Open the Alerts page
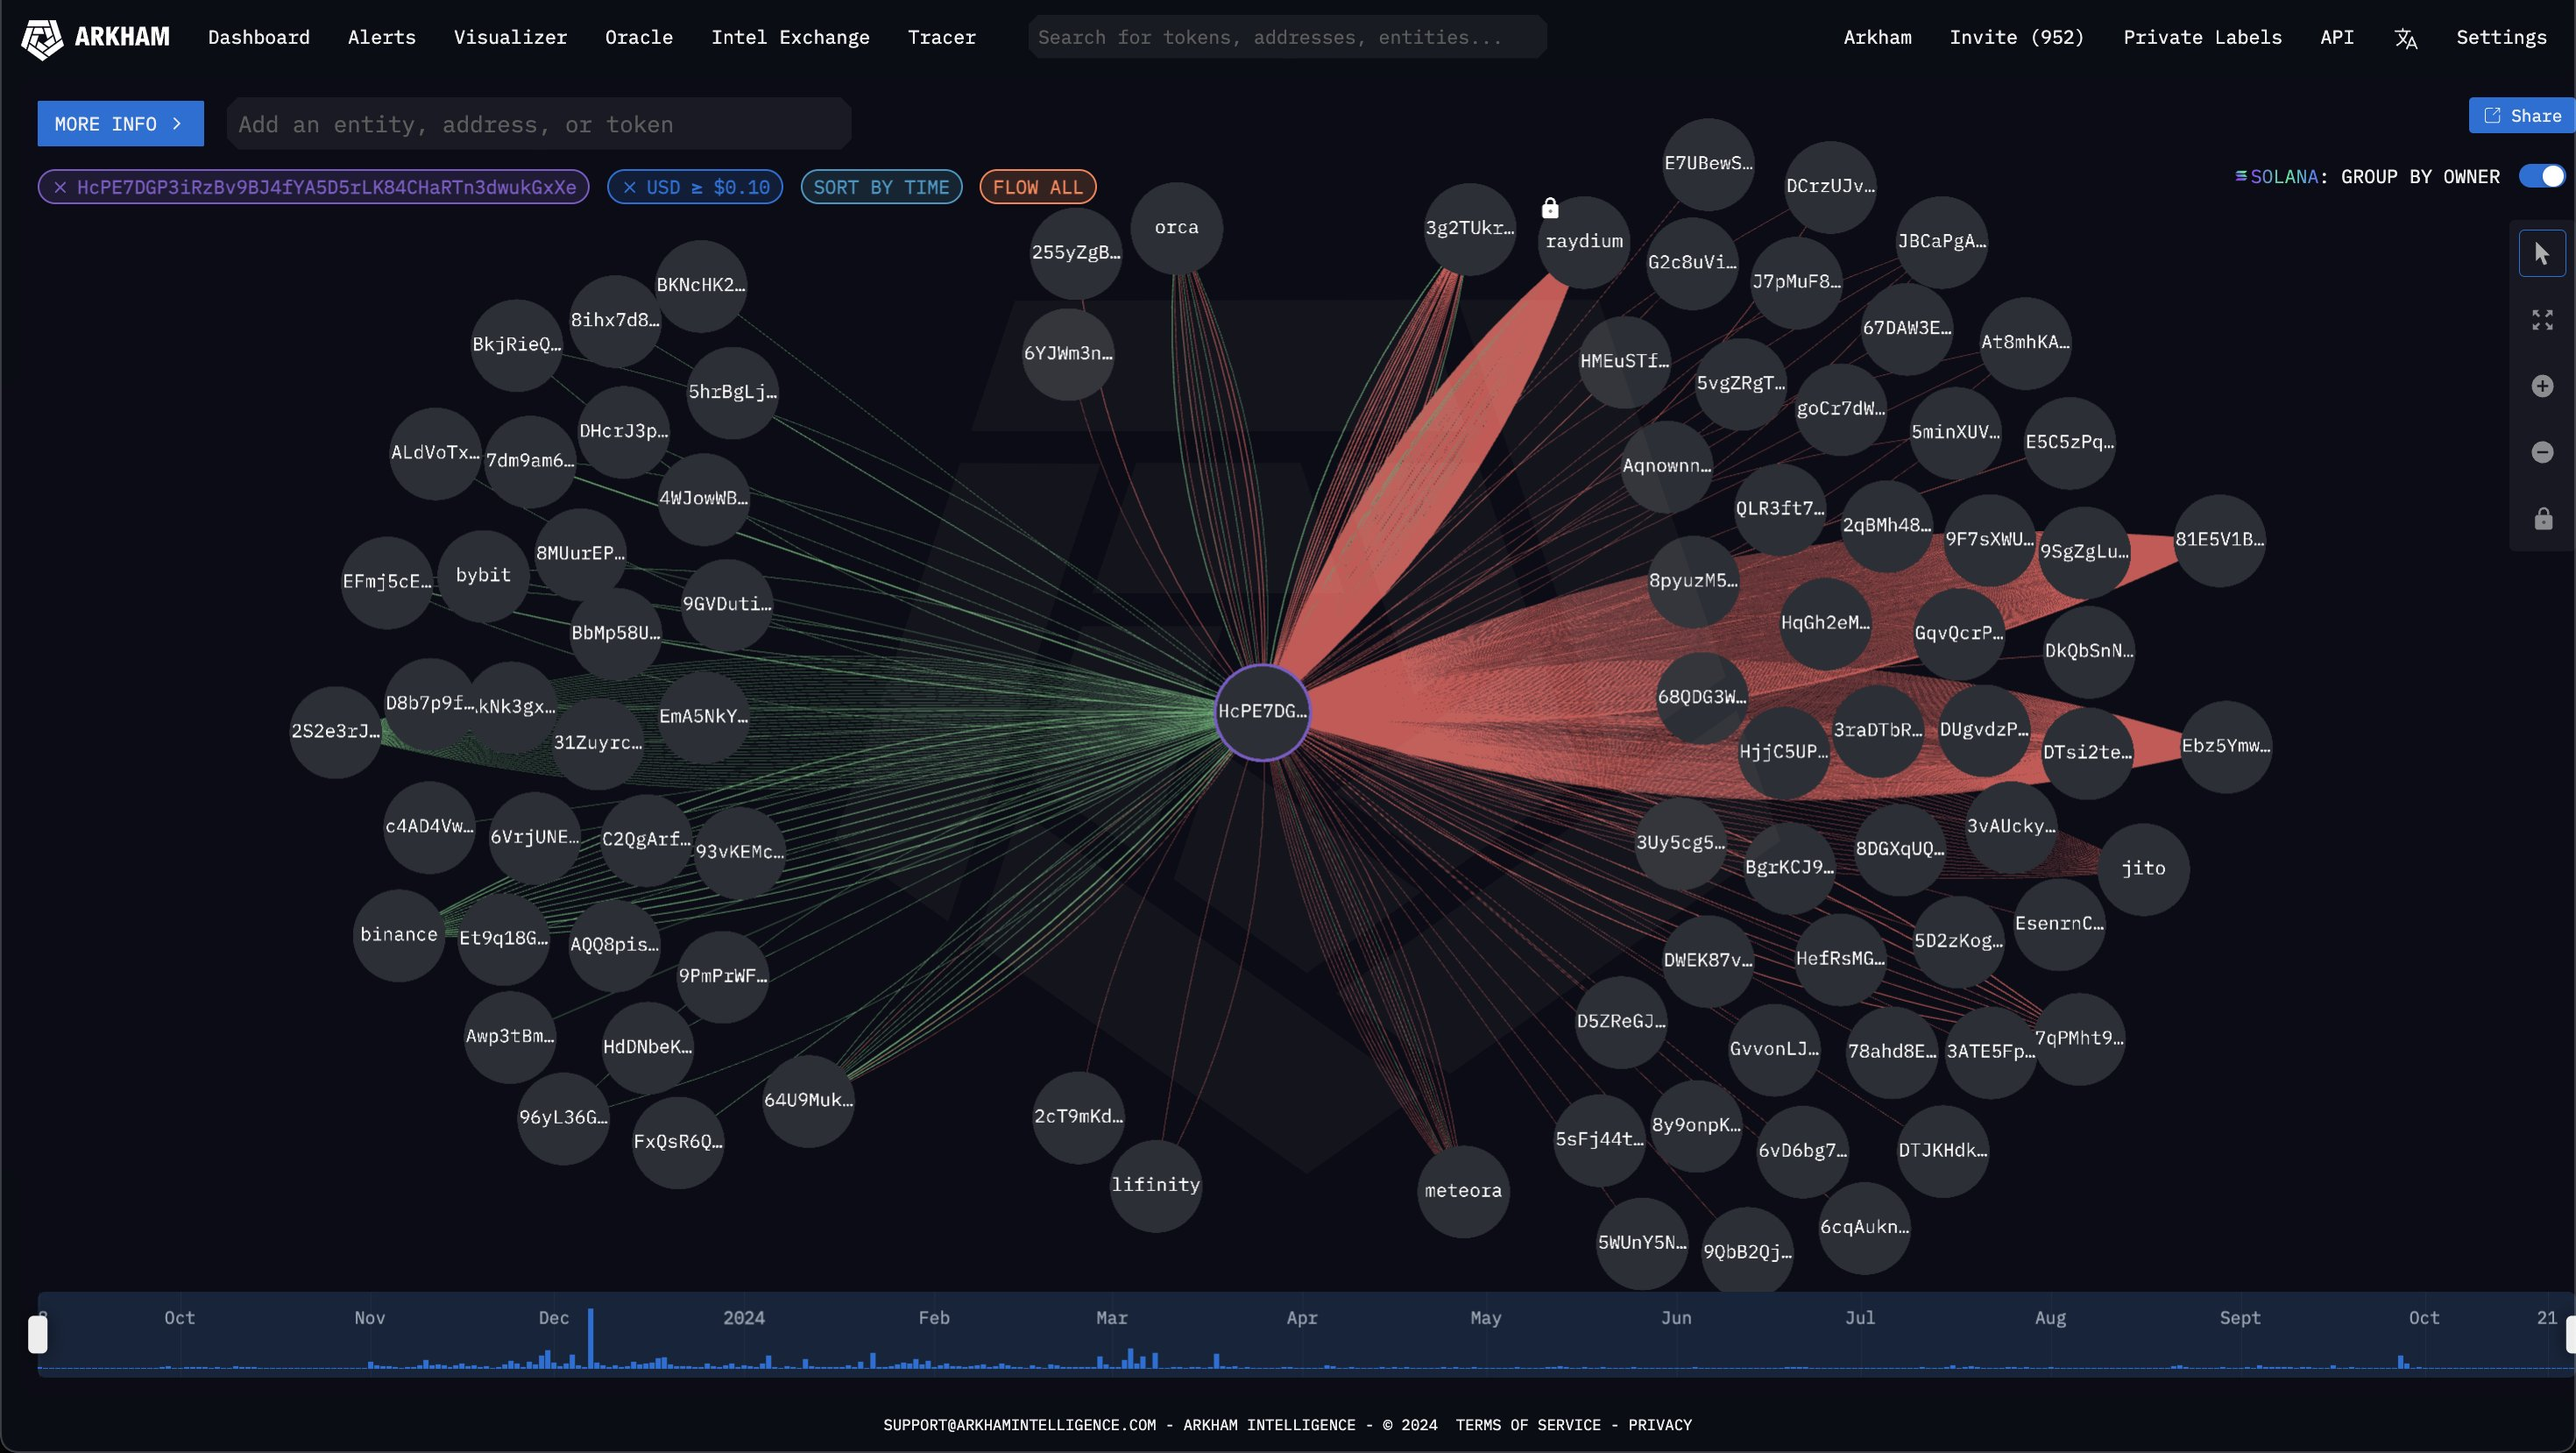The image size is (2576, 1453). click(380, 37)
